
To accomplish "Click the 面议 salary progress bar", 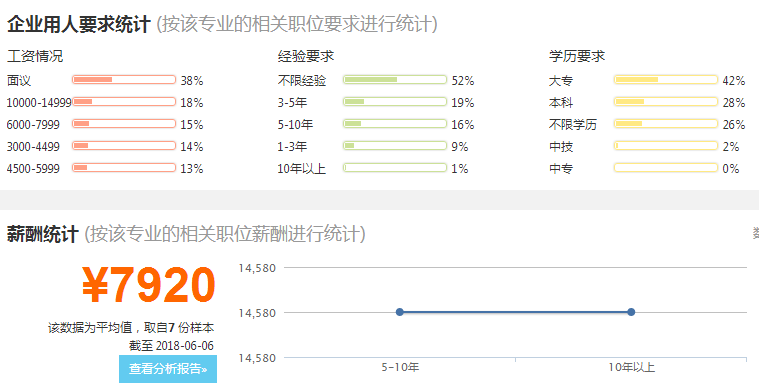I will click(x=124, y=80).
